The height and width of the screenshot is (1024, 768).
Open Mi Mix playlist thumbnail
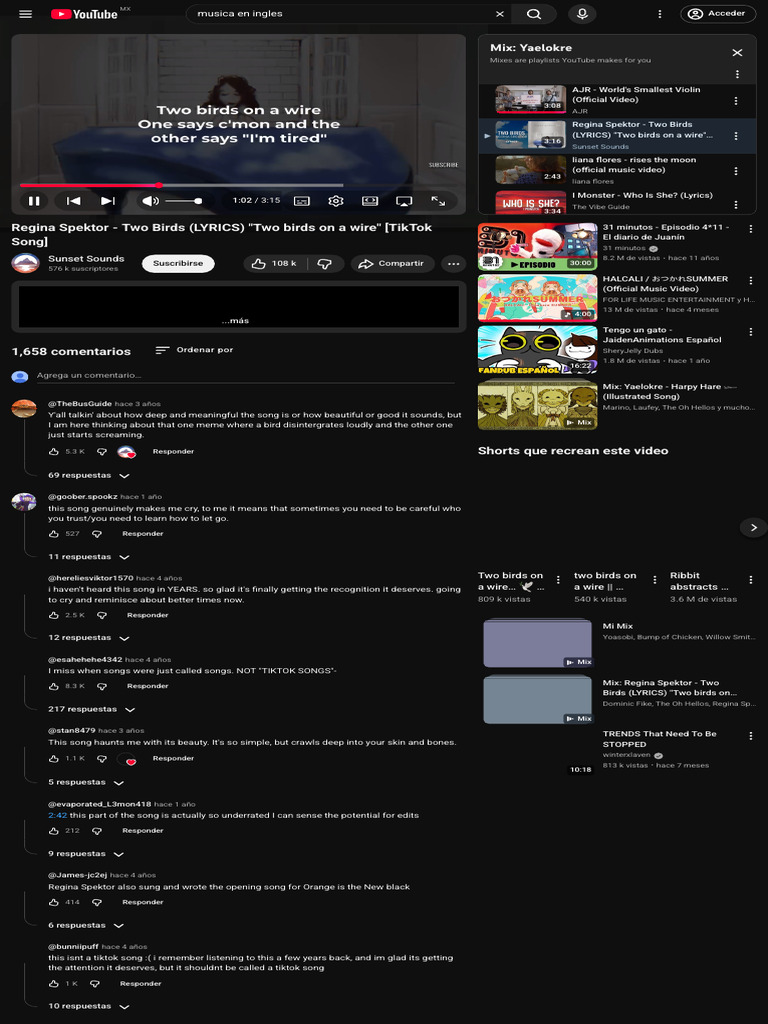[x=537, y=643]
